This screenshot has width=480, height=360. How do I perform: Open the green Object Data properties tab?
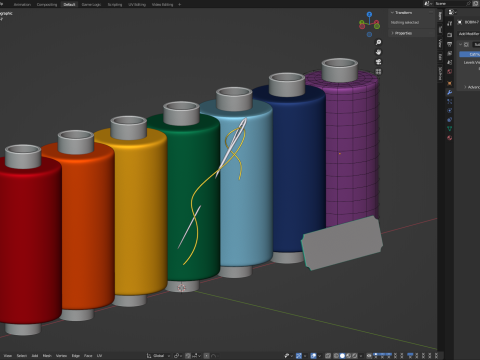pos(449,128)
